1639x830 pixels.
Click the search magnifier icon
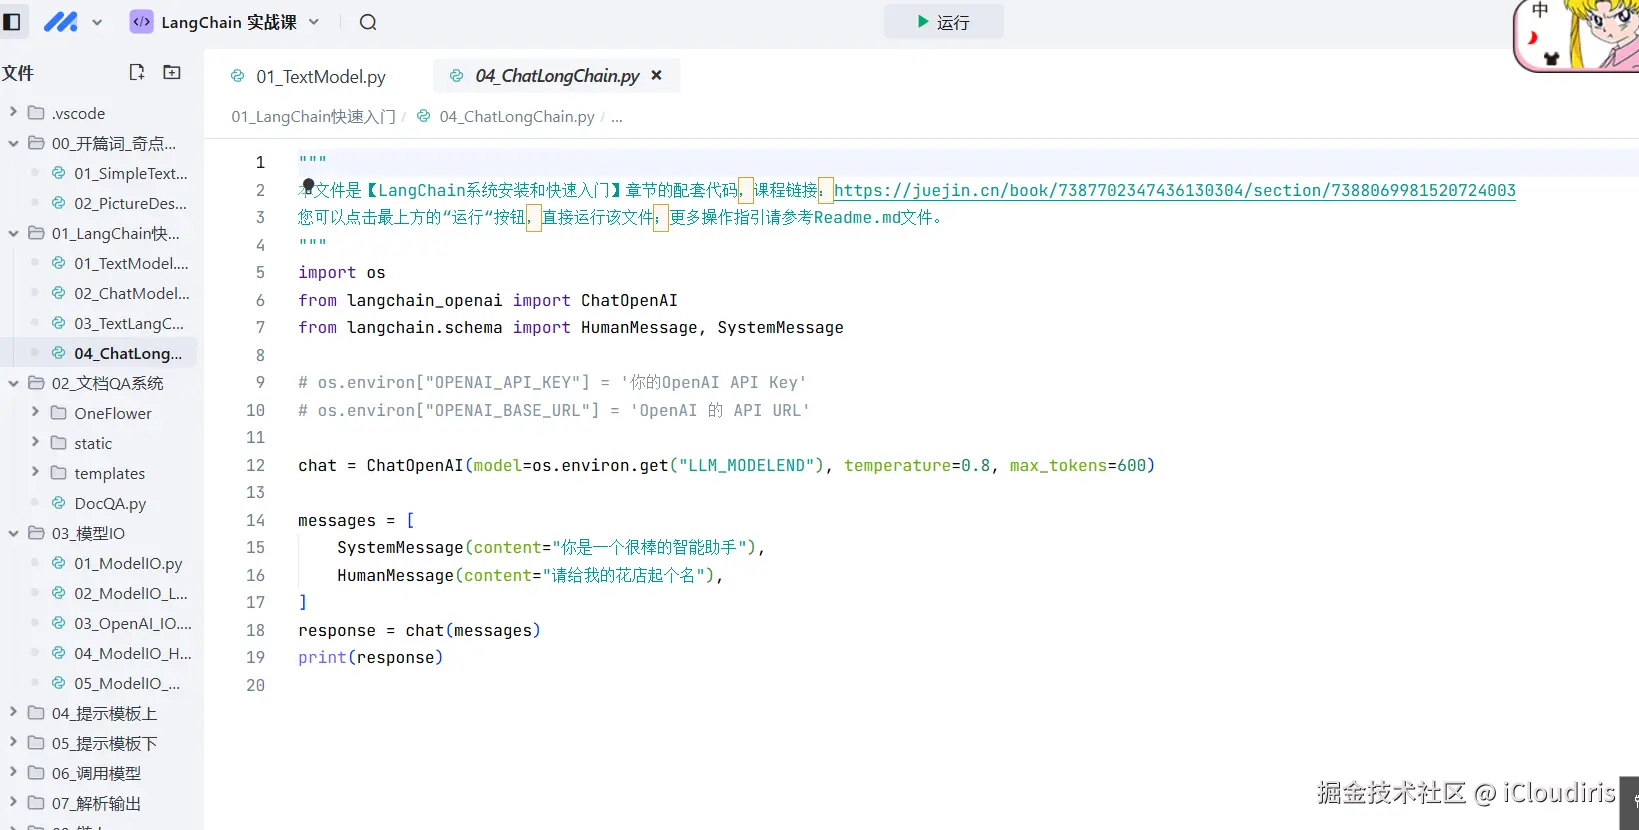tap(368, 22)
